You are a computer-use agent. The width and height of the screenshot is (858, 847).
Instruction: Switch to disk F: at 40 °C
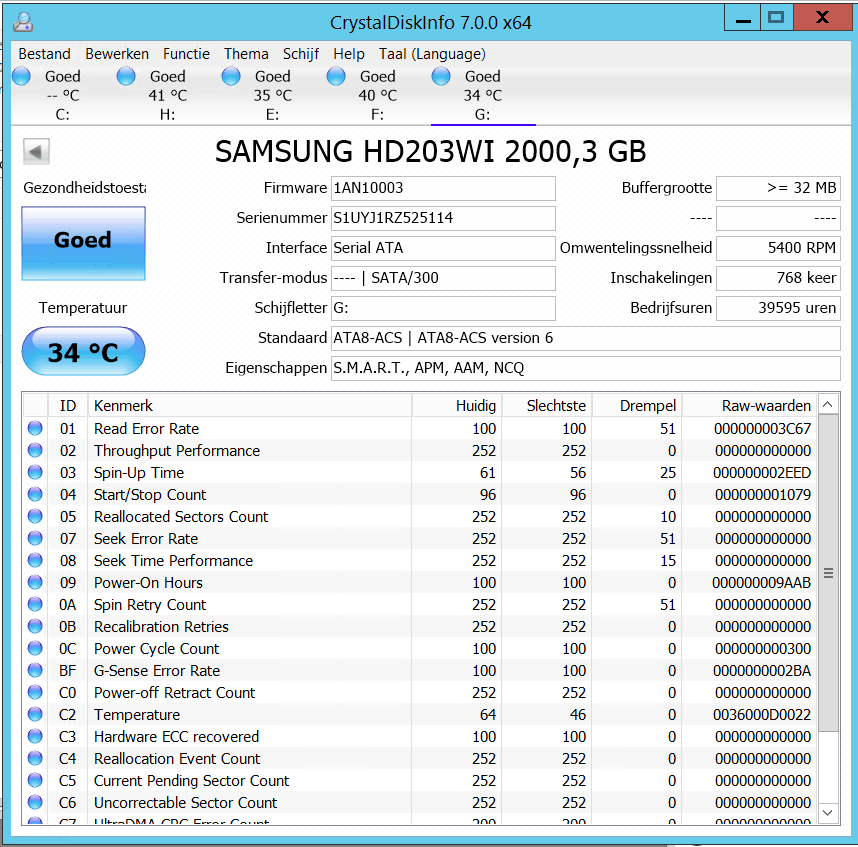[x=378, y=95]
